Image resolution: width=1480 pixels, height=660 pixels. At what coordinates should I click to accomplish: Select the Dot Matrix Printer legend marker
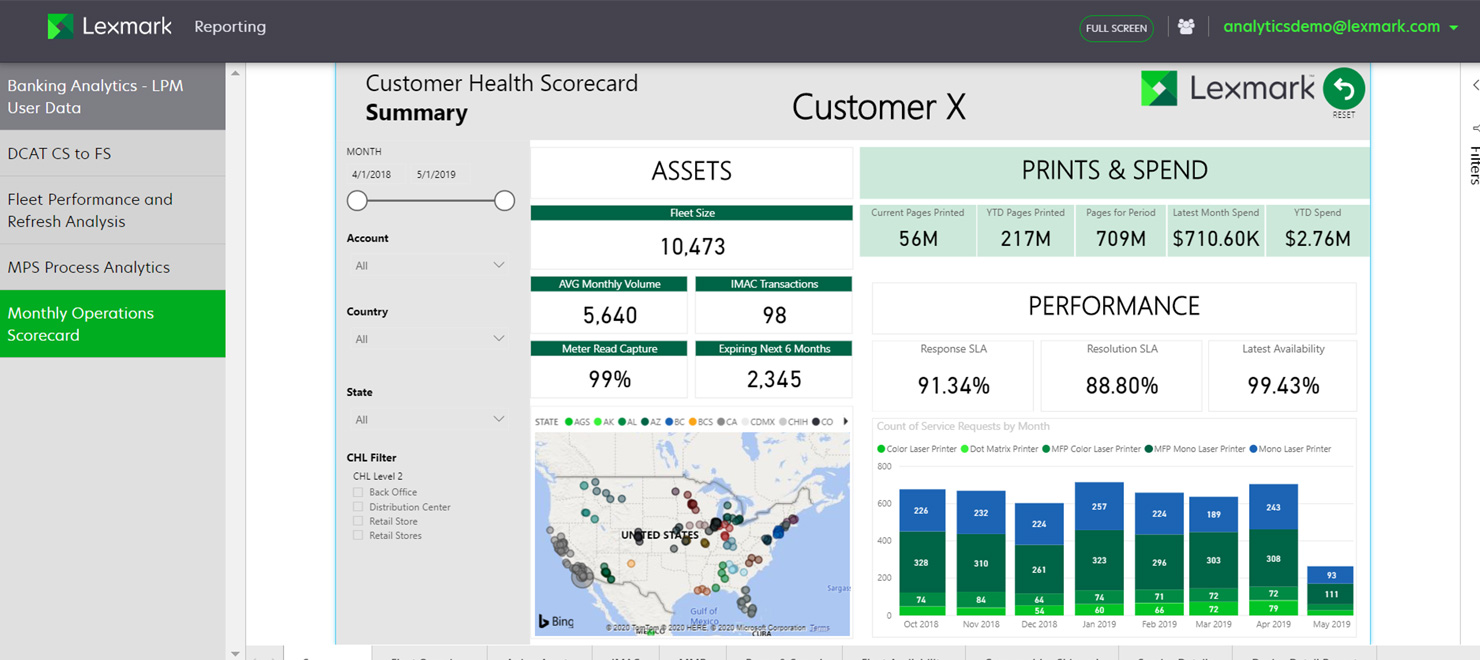point(965,449)
